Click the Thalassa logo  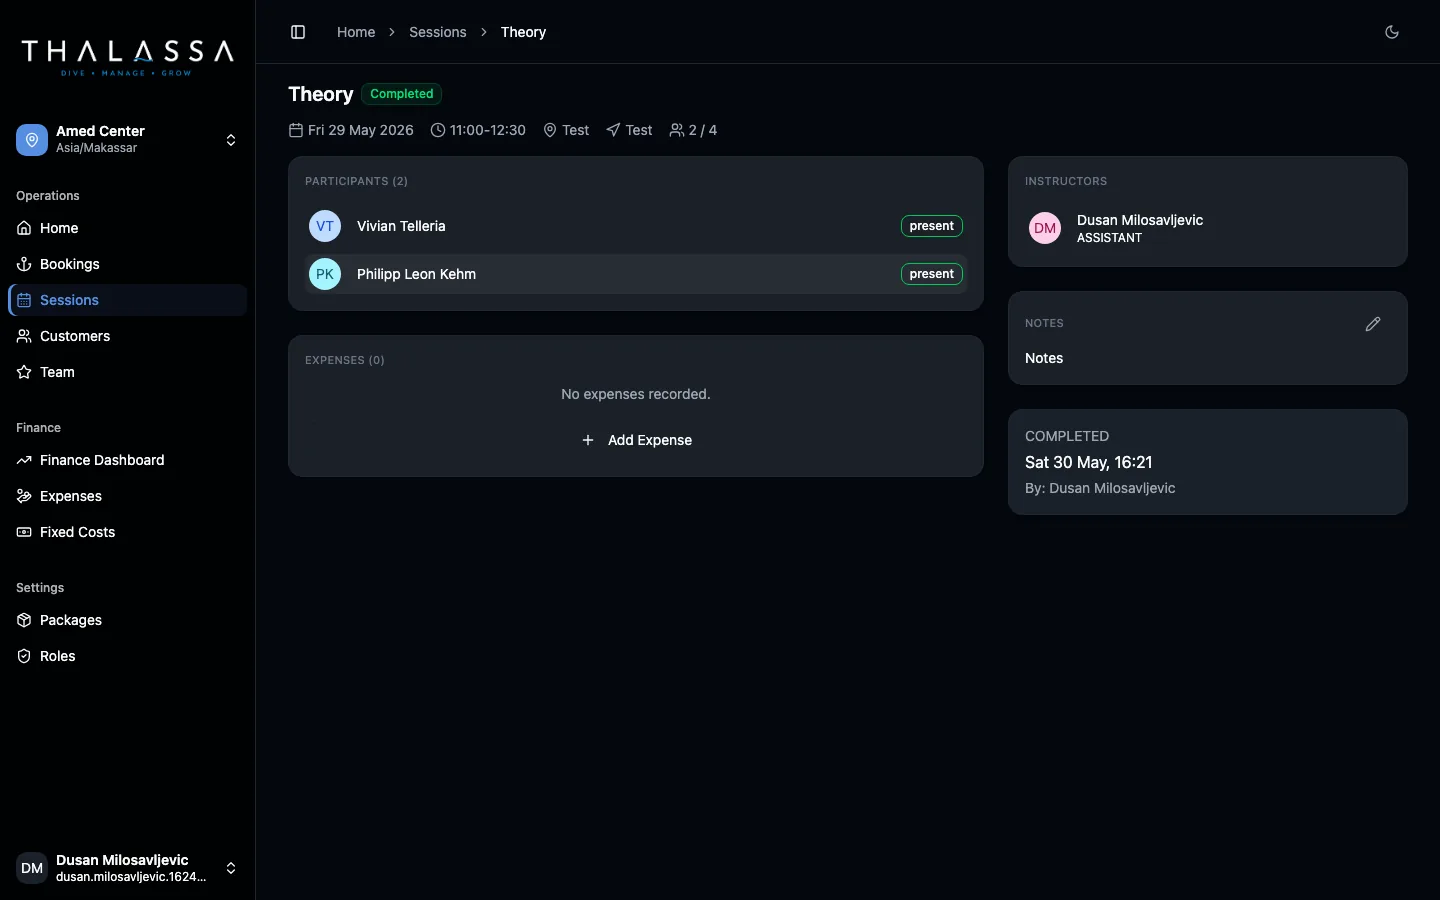128,57
